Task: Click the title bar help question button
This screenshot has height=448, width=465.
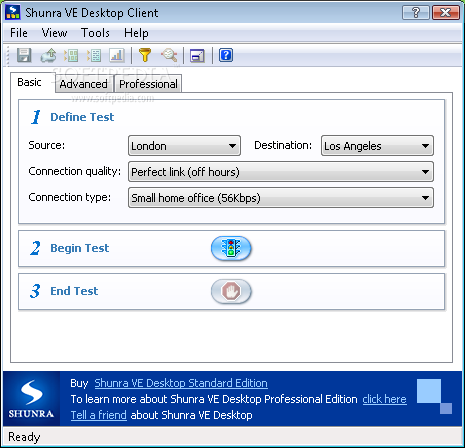Action: click(x=416, y=13)
